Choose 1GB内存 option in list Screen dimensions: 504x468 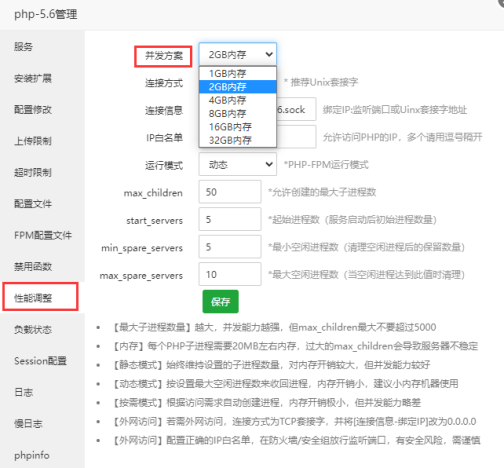(x=238, y=73)
